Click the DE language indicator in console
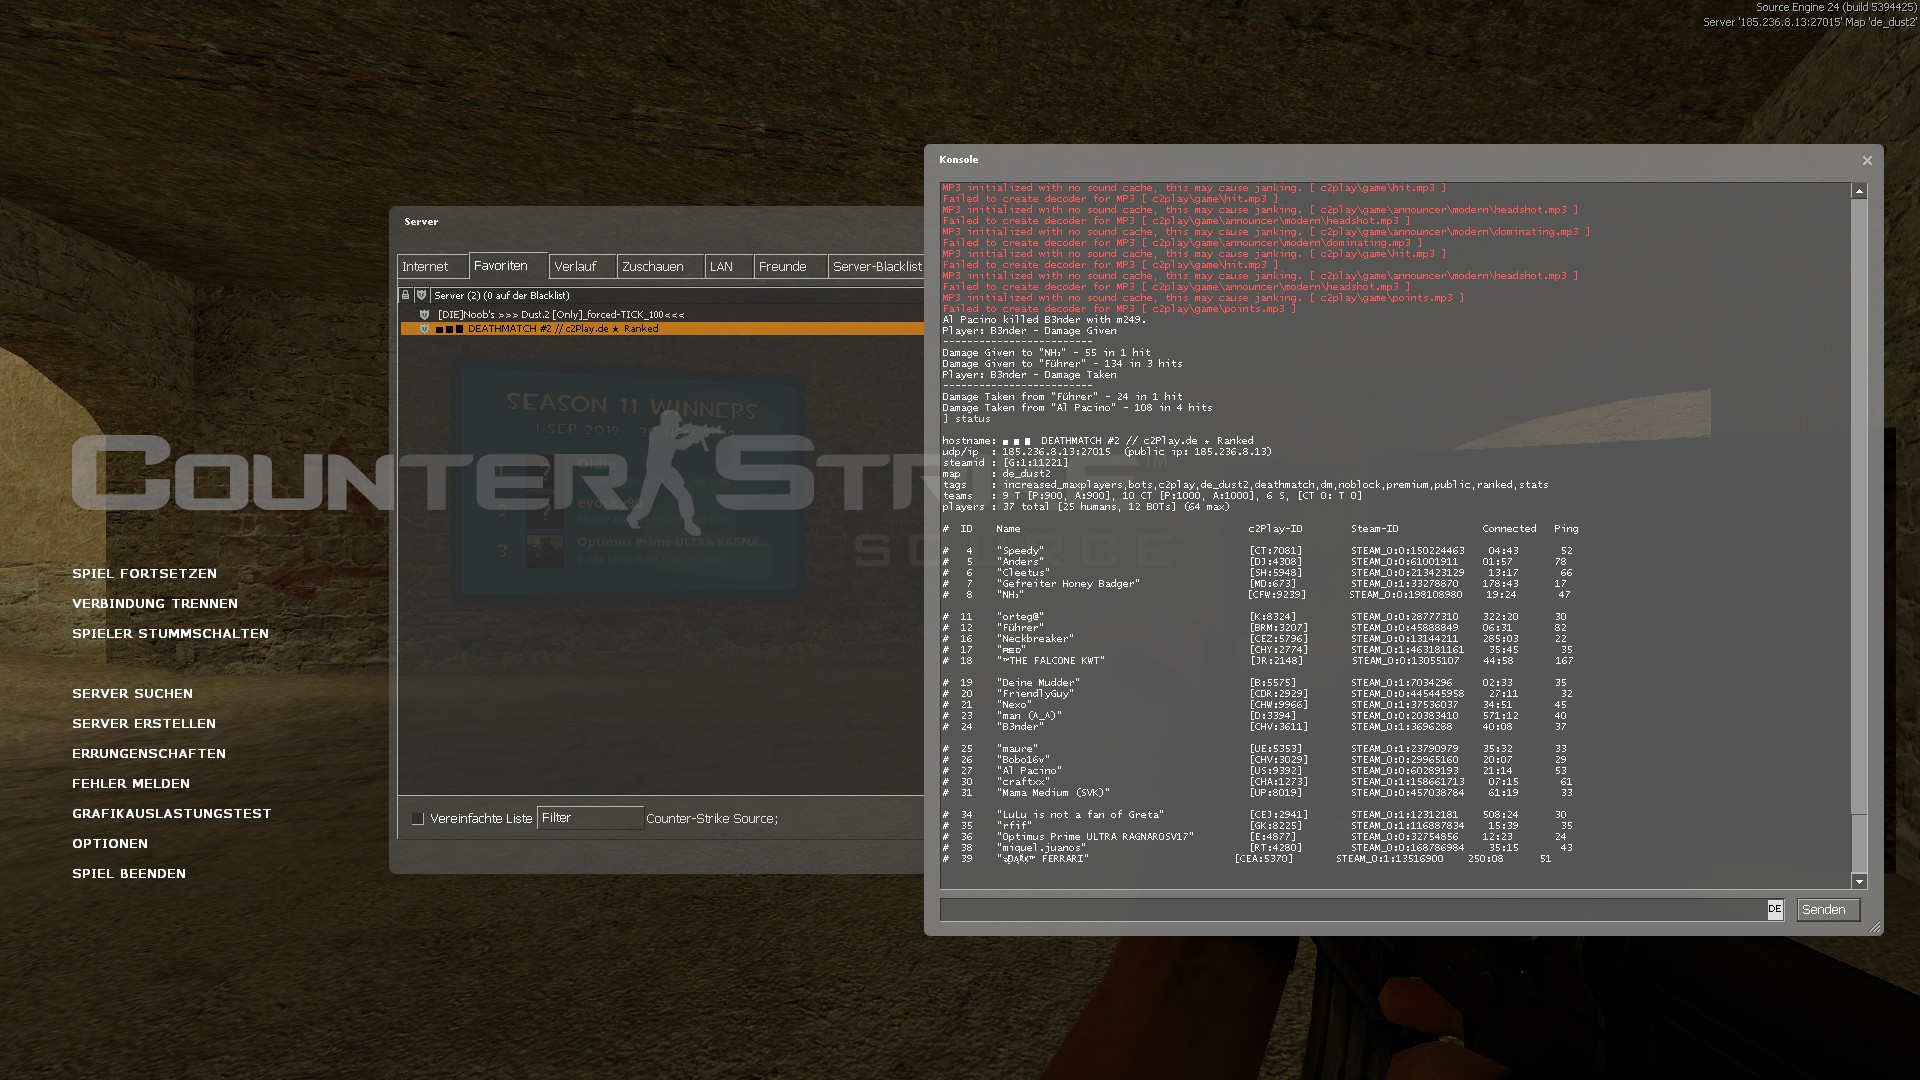This screenshot has height=1080, width=1920. tap(1774, 910)
